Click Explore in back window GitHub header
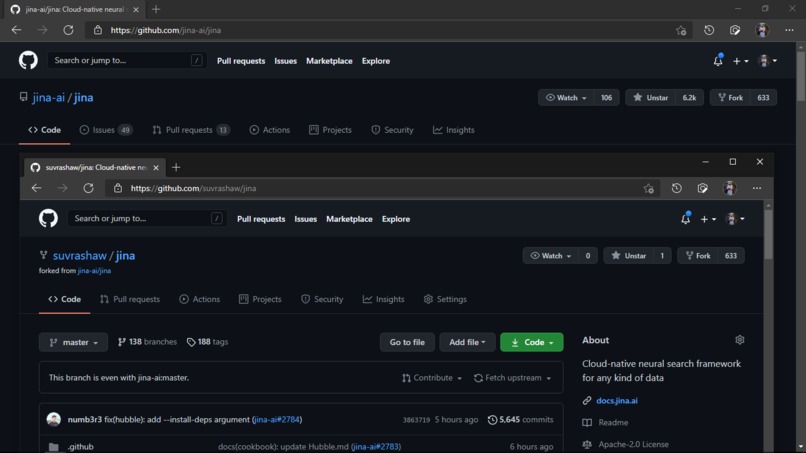Image resolution: width=806 pixels, height=453 pixels. [376, 61]
